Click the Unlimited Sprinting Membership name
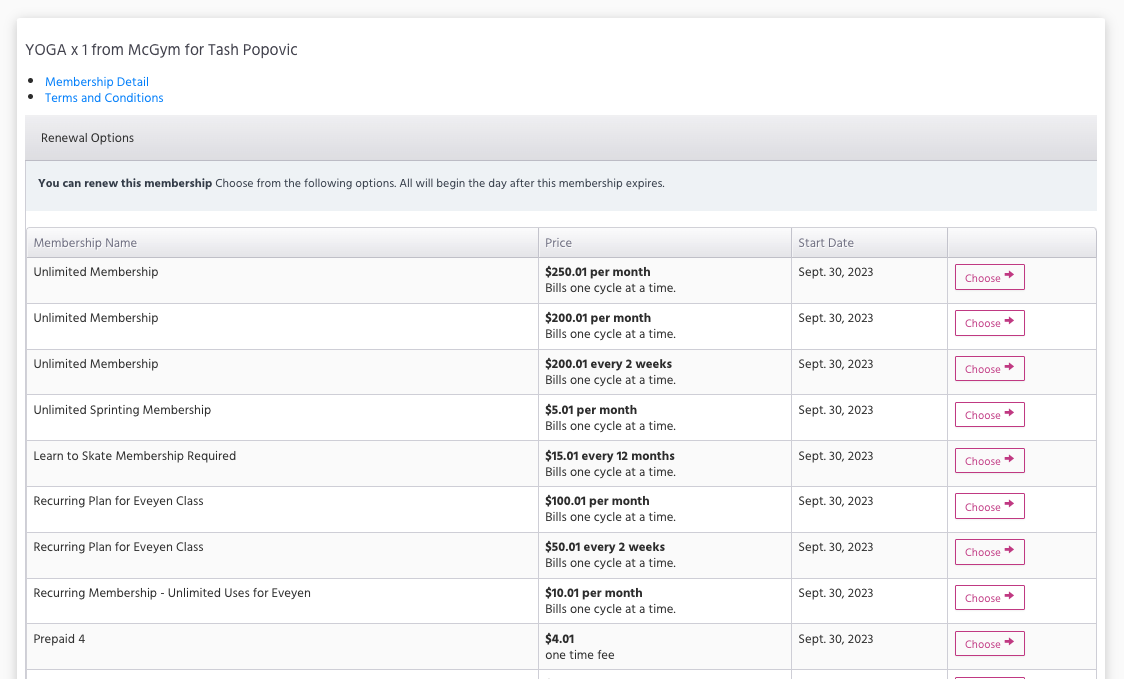 point(122,410)
